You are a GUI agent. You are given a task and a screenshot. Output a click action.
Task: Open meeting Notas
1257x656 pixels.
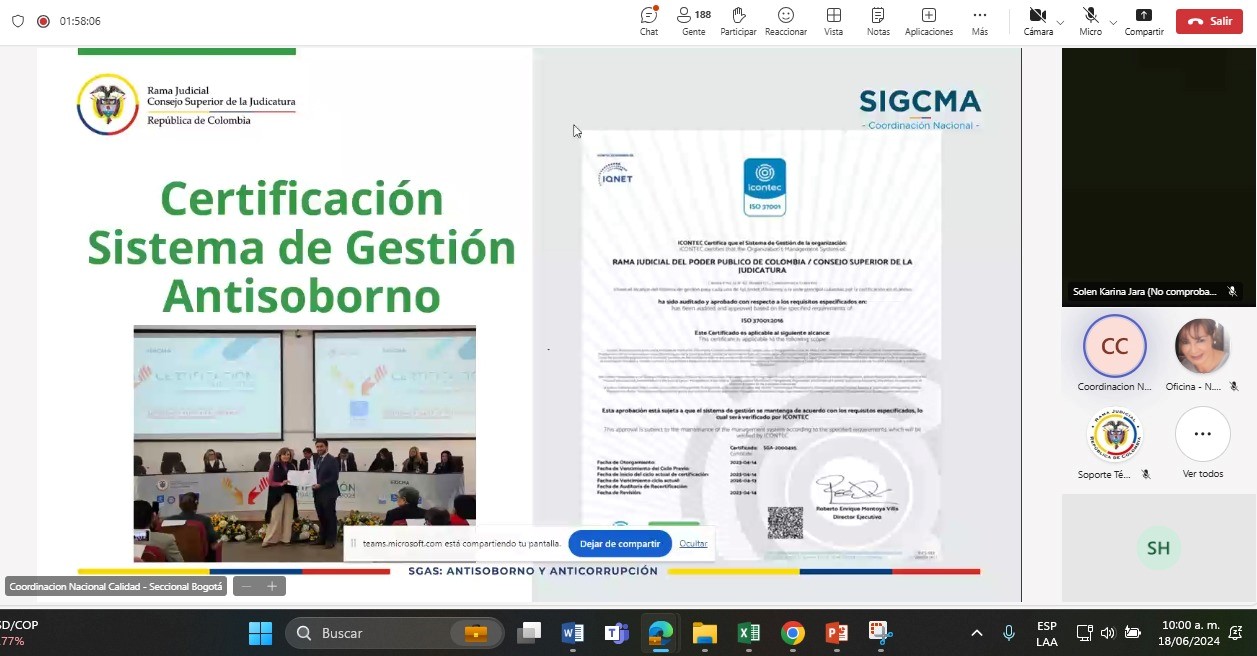(x=878, y=20)
